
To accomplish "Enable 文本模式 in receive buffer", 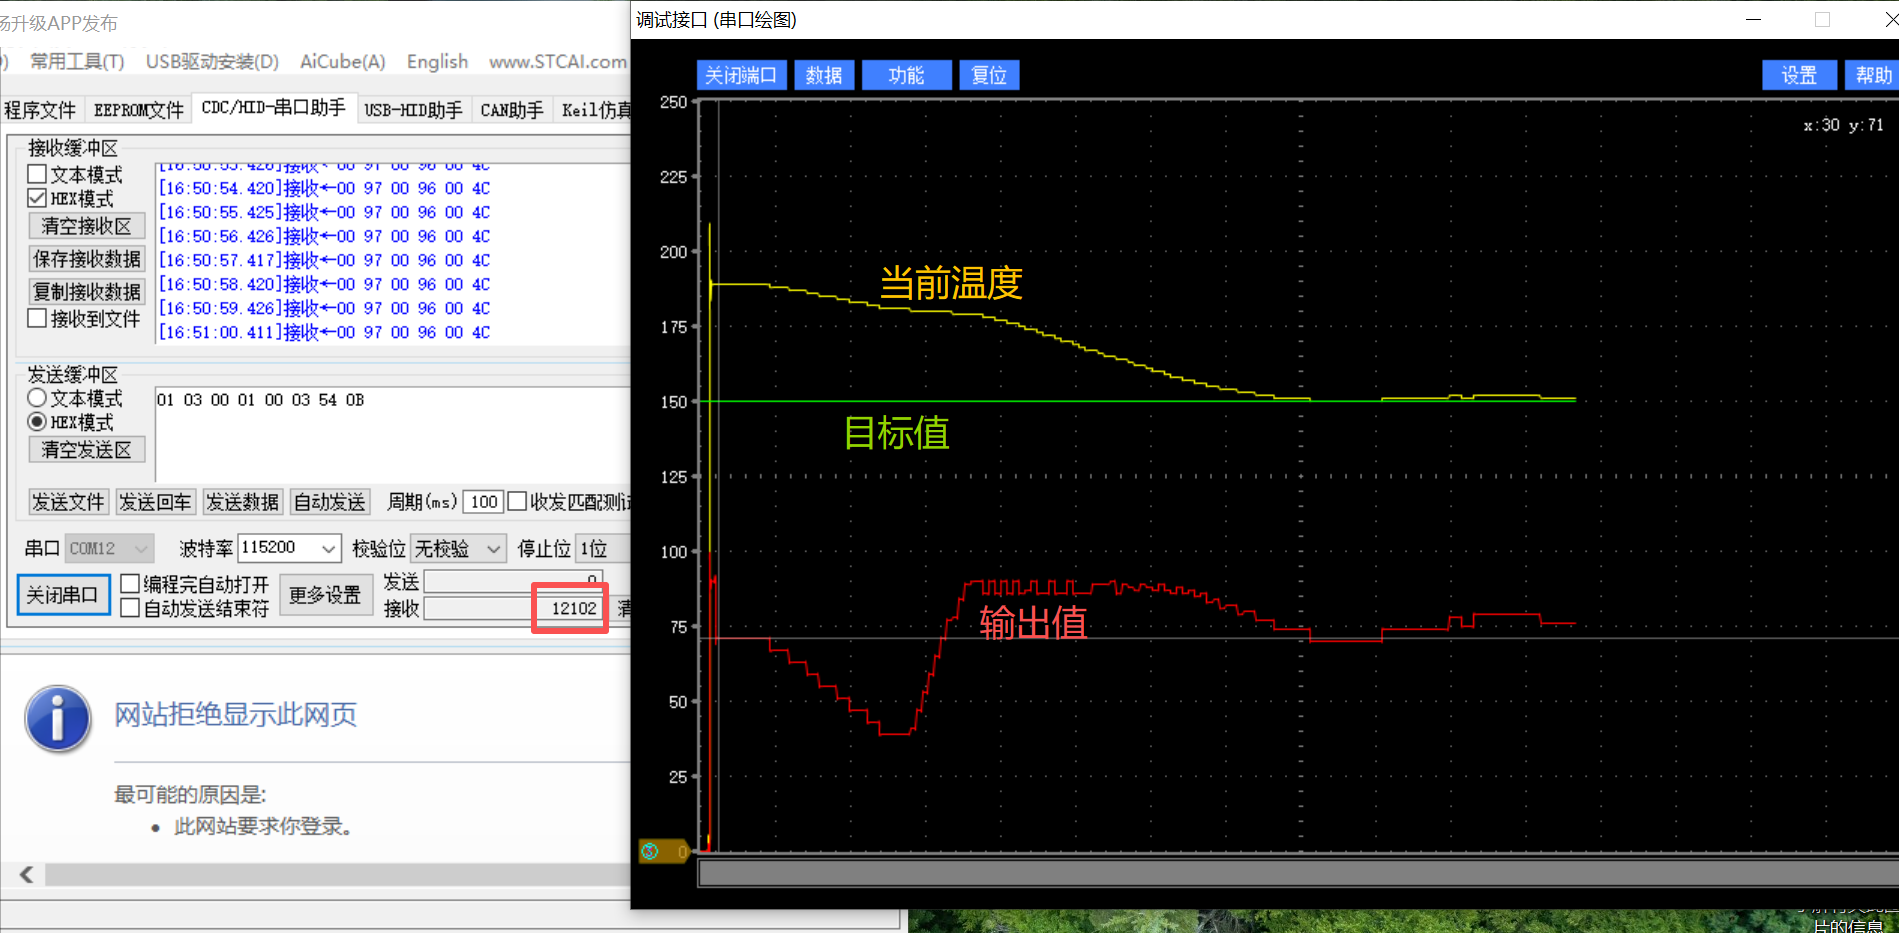I will click(x=37, y=174).
